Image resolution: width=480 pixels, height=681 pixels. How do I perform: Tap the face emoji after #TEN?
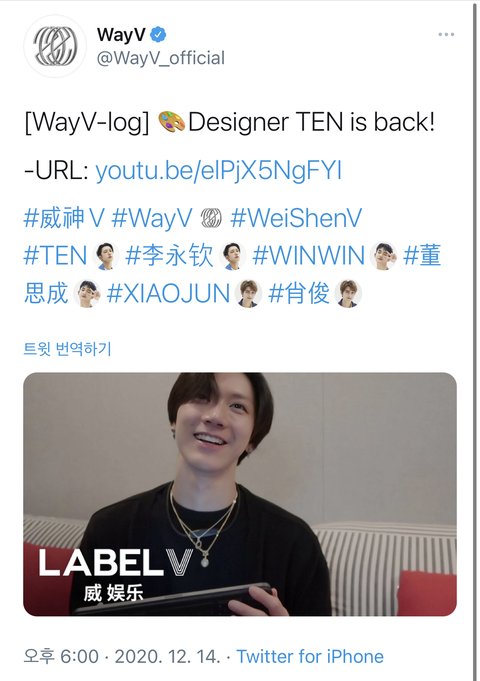click(x=106, y=256)
